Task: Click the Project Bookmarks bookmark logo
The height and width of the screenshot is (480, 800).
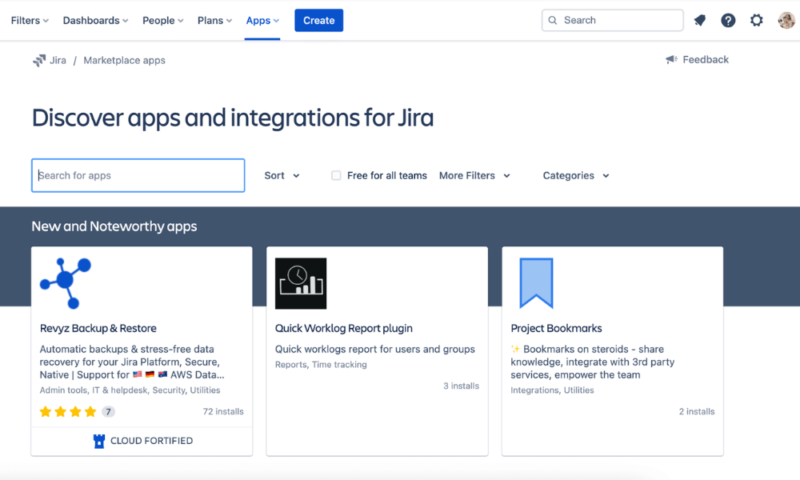Action: point(536,283)
